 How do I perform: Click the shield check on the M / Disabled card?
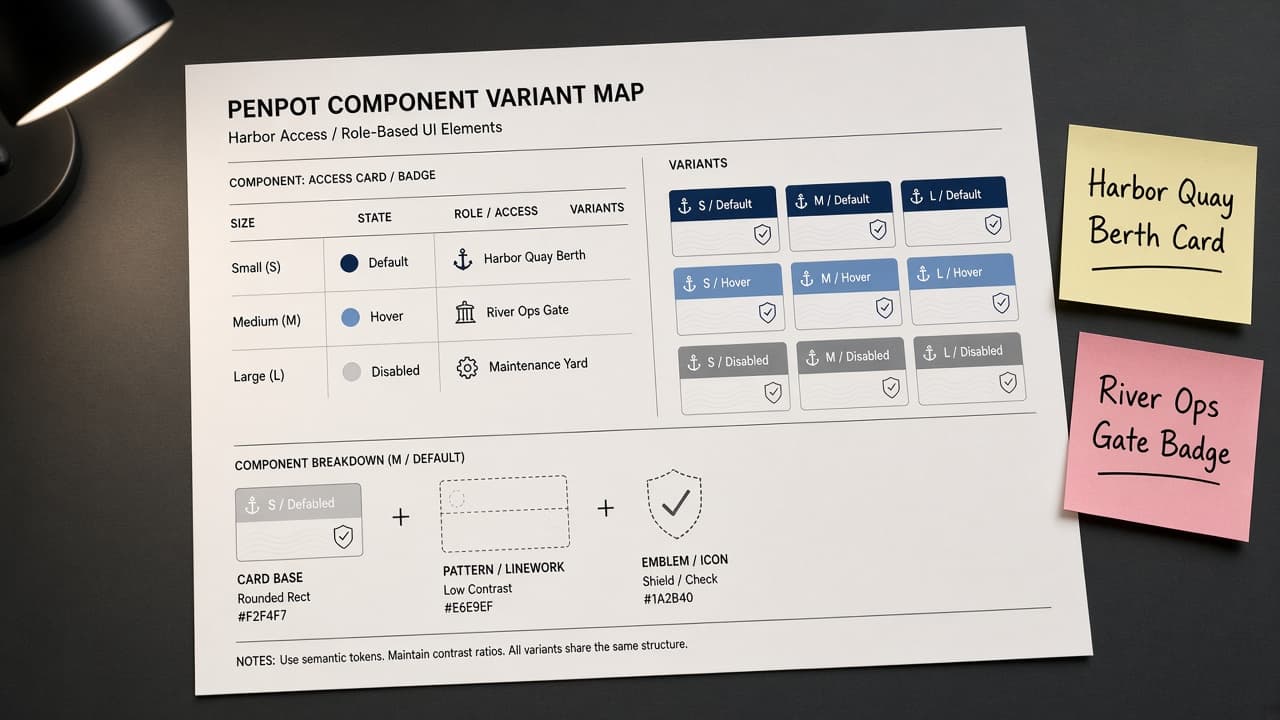coord(891,387)
